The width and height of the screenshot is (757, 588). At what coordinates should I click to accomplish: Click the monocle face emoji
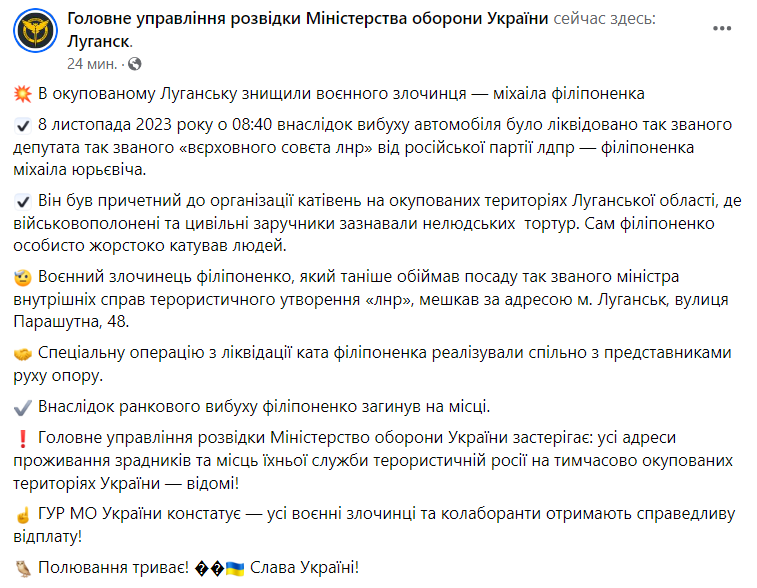23,277
